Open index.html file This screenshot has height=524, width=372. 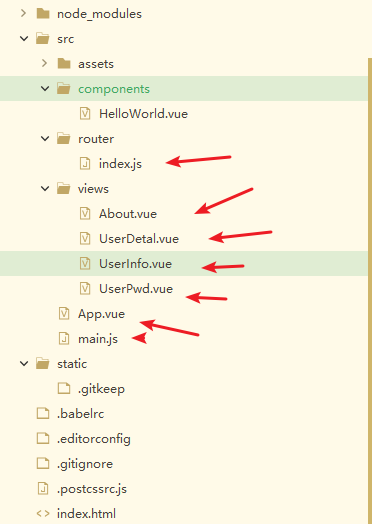coord(86,514)
